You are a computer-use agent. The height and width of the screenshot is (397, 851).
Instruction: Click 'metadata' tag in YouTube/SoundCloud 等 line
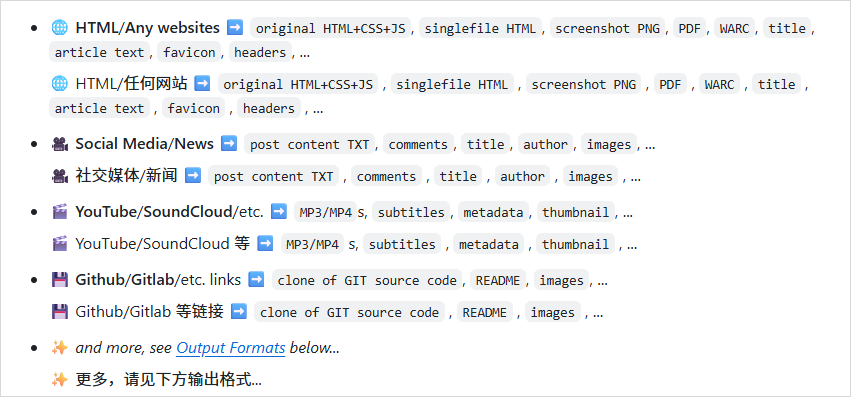[x=488, y=244]
